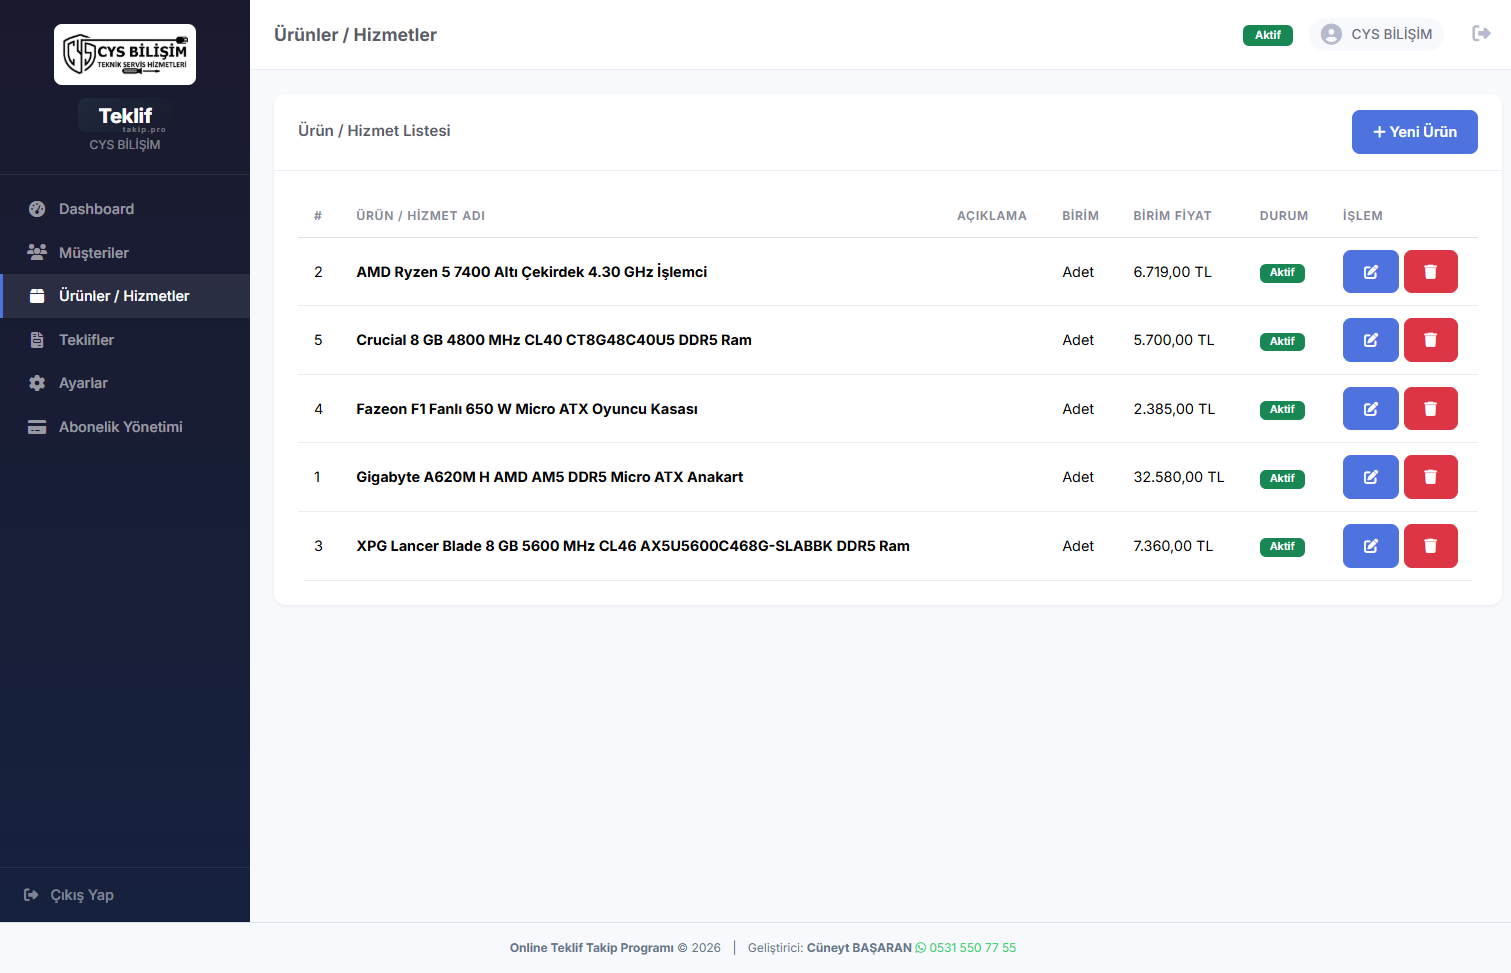Edit the XPG Lancer Blade Ram product
Image resolution: width=1511 pixels, height=973 pixels.
click(1371, 546)
